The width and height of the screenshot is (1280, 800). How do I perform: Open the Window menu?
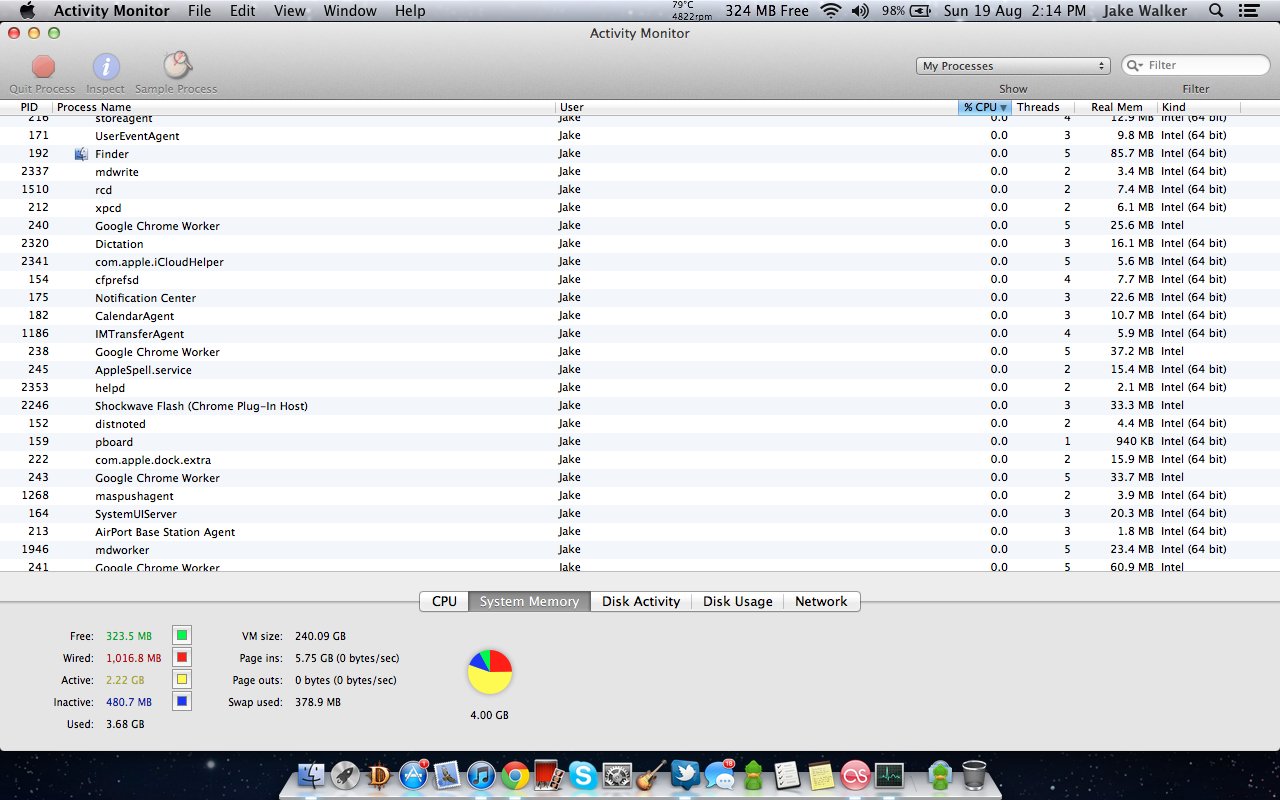click(x=350, y=11)
